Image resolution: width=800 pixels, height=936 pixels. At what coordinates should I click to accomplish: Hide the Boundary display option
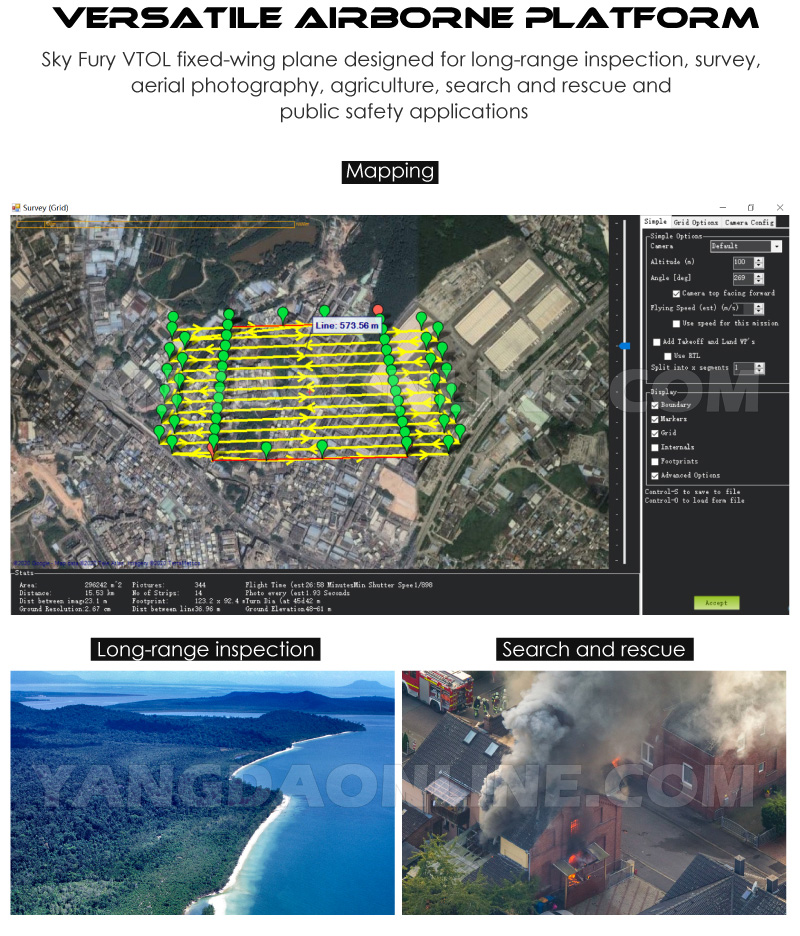pos(655,405)
